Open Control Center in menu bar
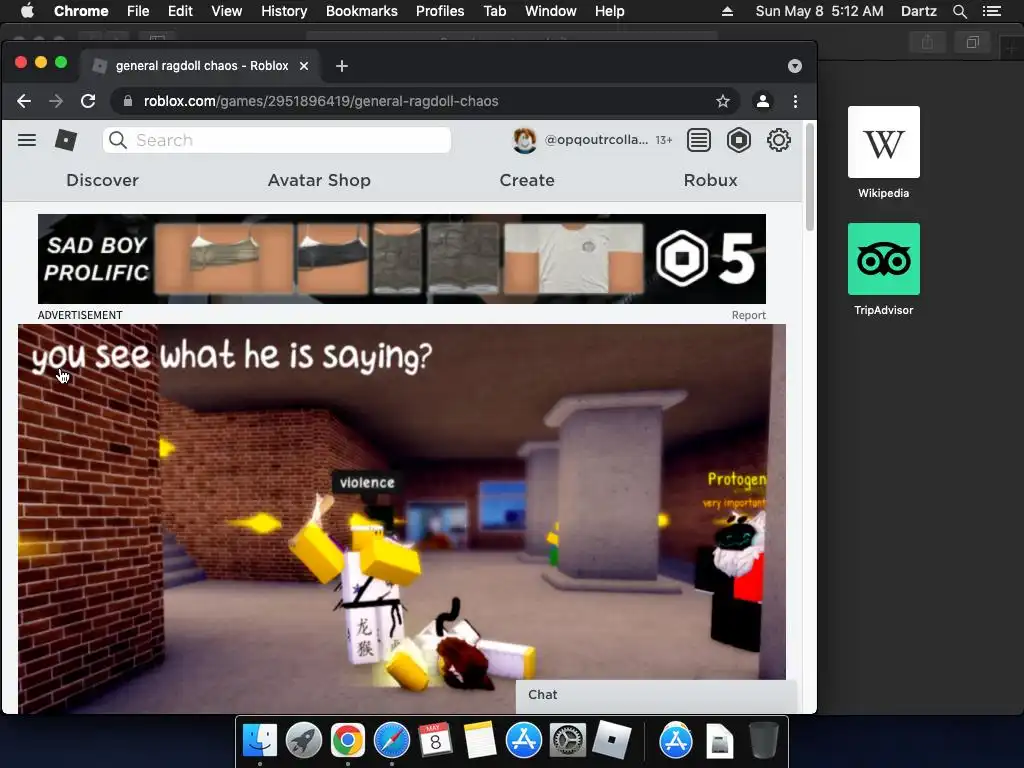The height and width of the screenshot is (768, 1024). [991, 11]
